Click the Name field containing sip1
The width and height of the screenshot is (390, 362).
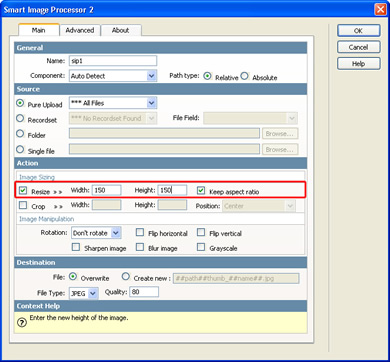coord(113,61)
